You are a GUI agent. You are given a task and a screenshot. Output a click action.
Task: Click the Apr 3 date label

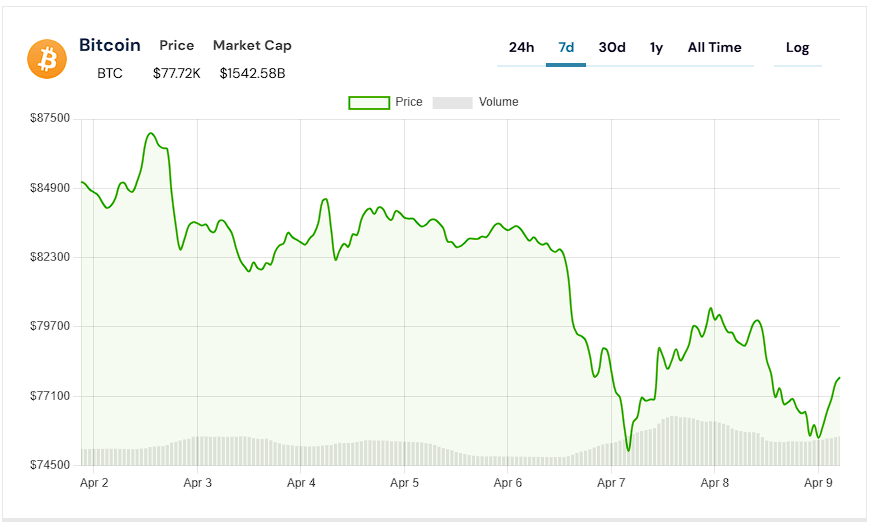(x=197, y=483)
